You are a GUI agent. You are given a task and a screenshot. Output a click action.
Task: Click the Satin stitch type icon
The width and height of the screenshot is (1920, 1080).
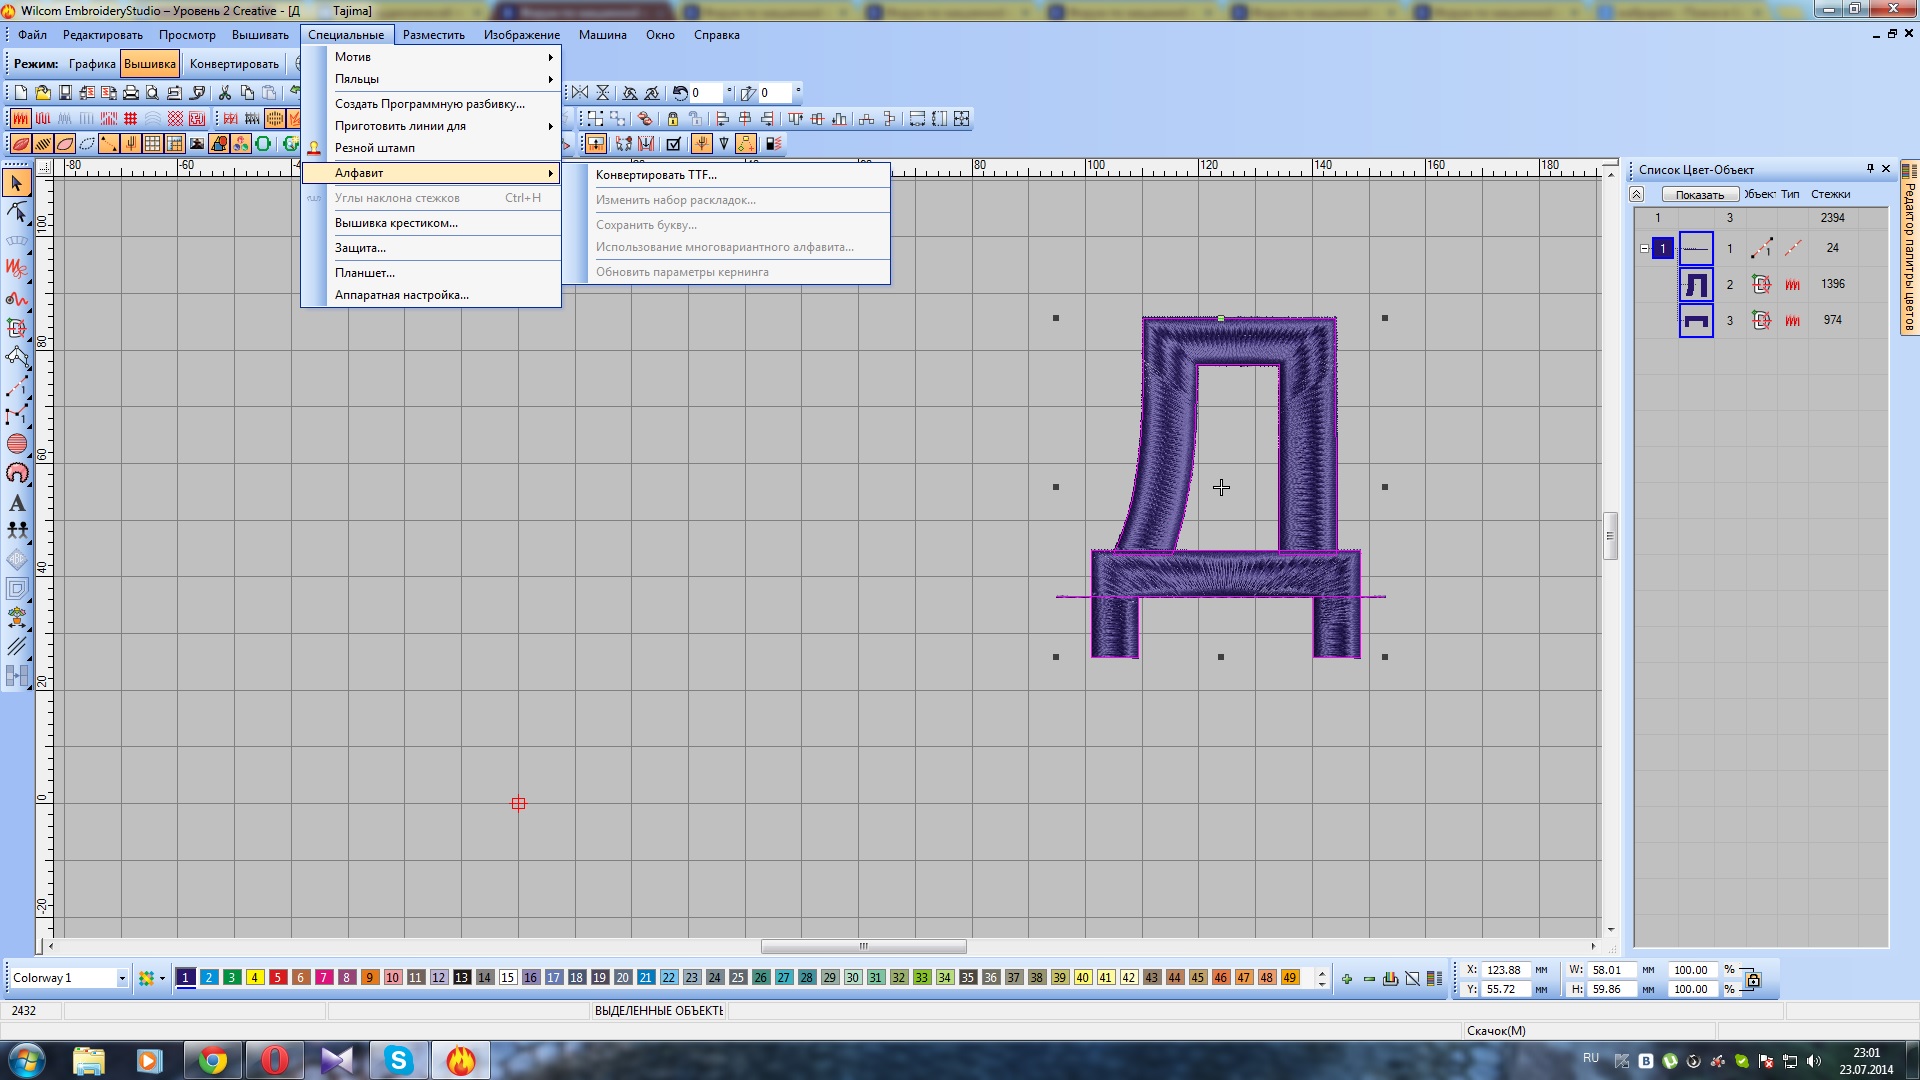coord(20,118)
